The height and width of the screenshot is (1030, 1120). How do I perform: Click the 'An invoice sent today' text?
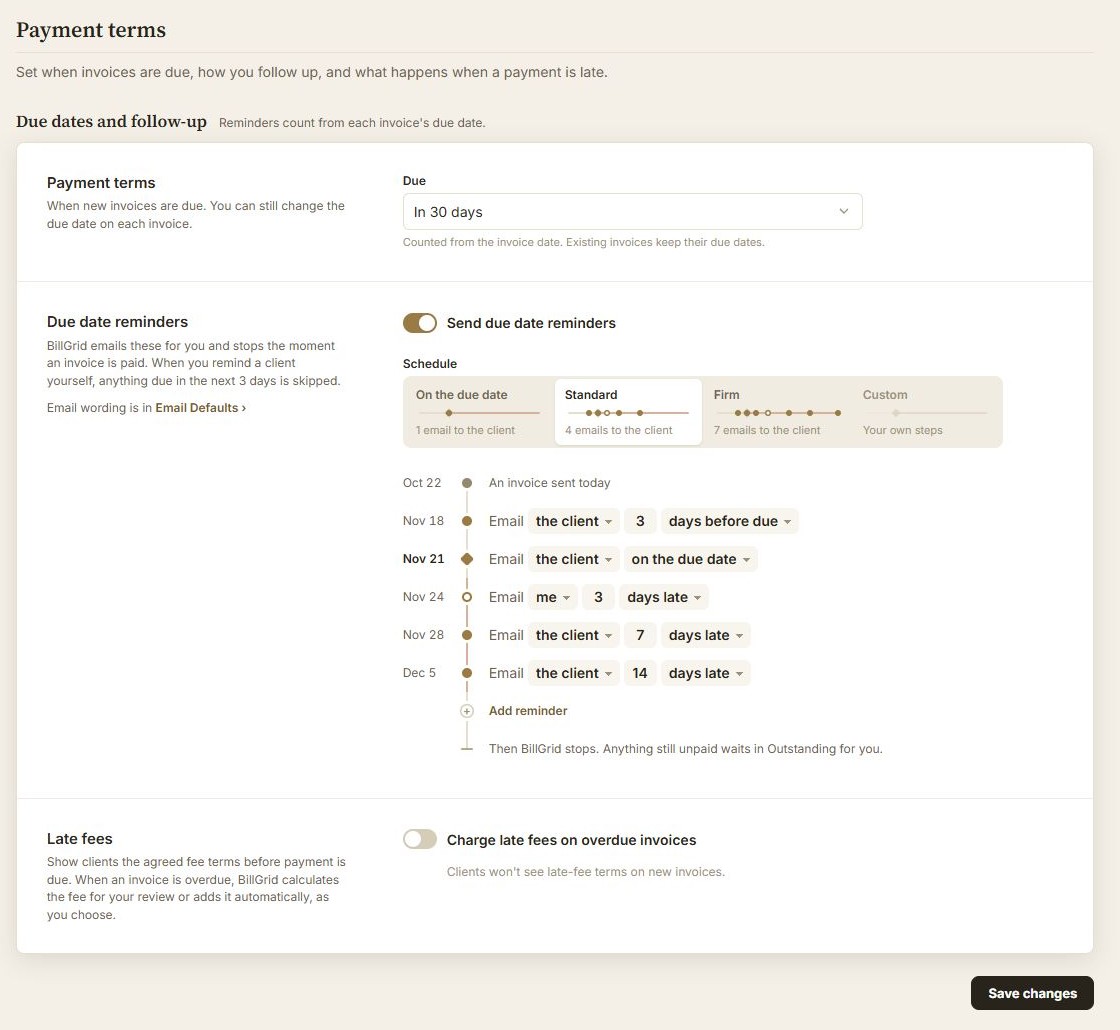tap(549, 483)
